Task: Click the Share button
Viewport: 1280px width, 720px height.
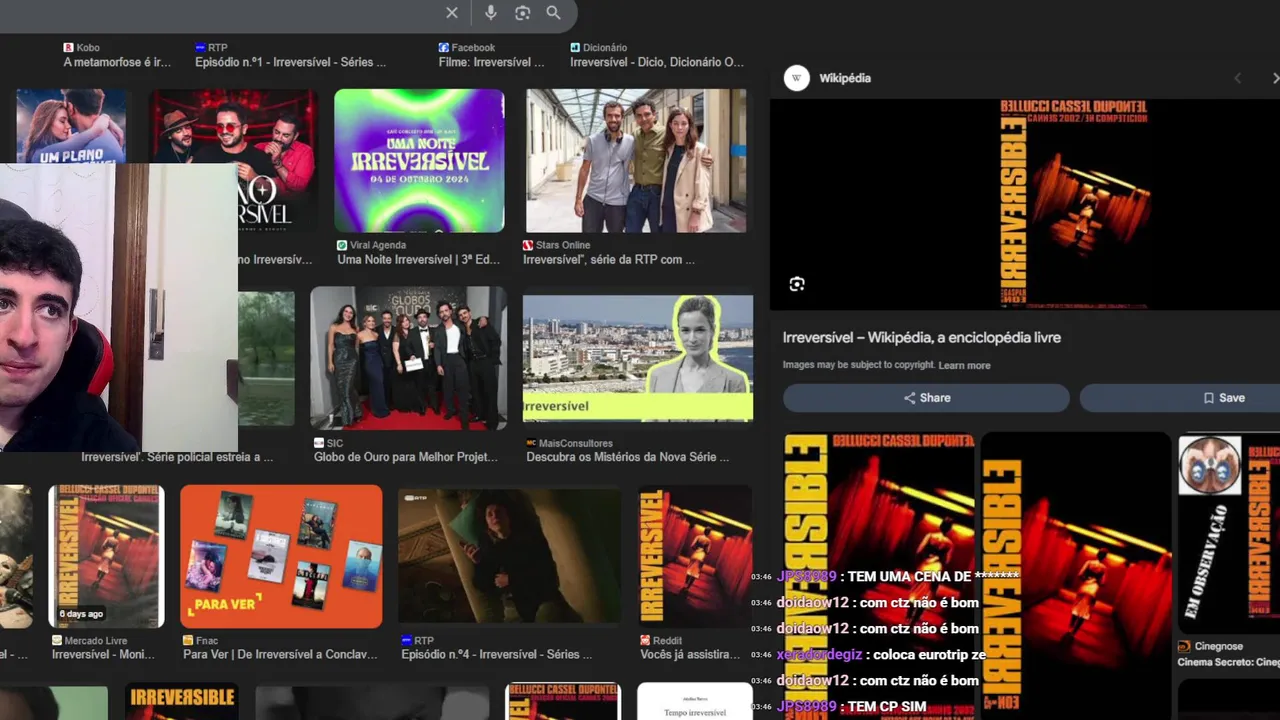Action: click(x=926, y=398)
